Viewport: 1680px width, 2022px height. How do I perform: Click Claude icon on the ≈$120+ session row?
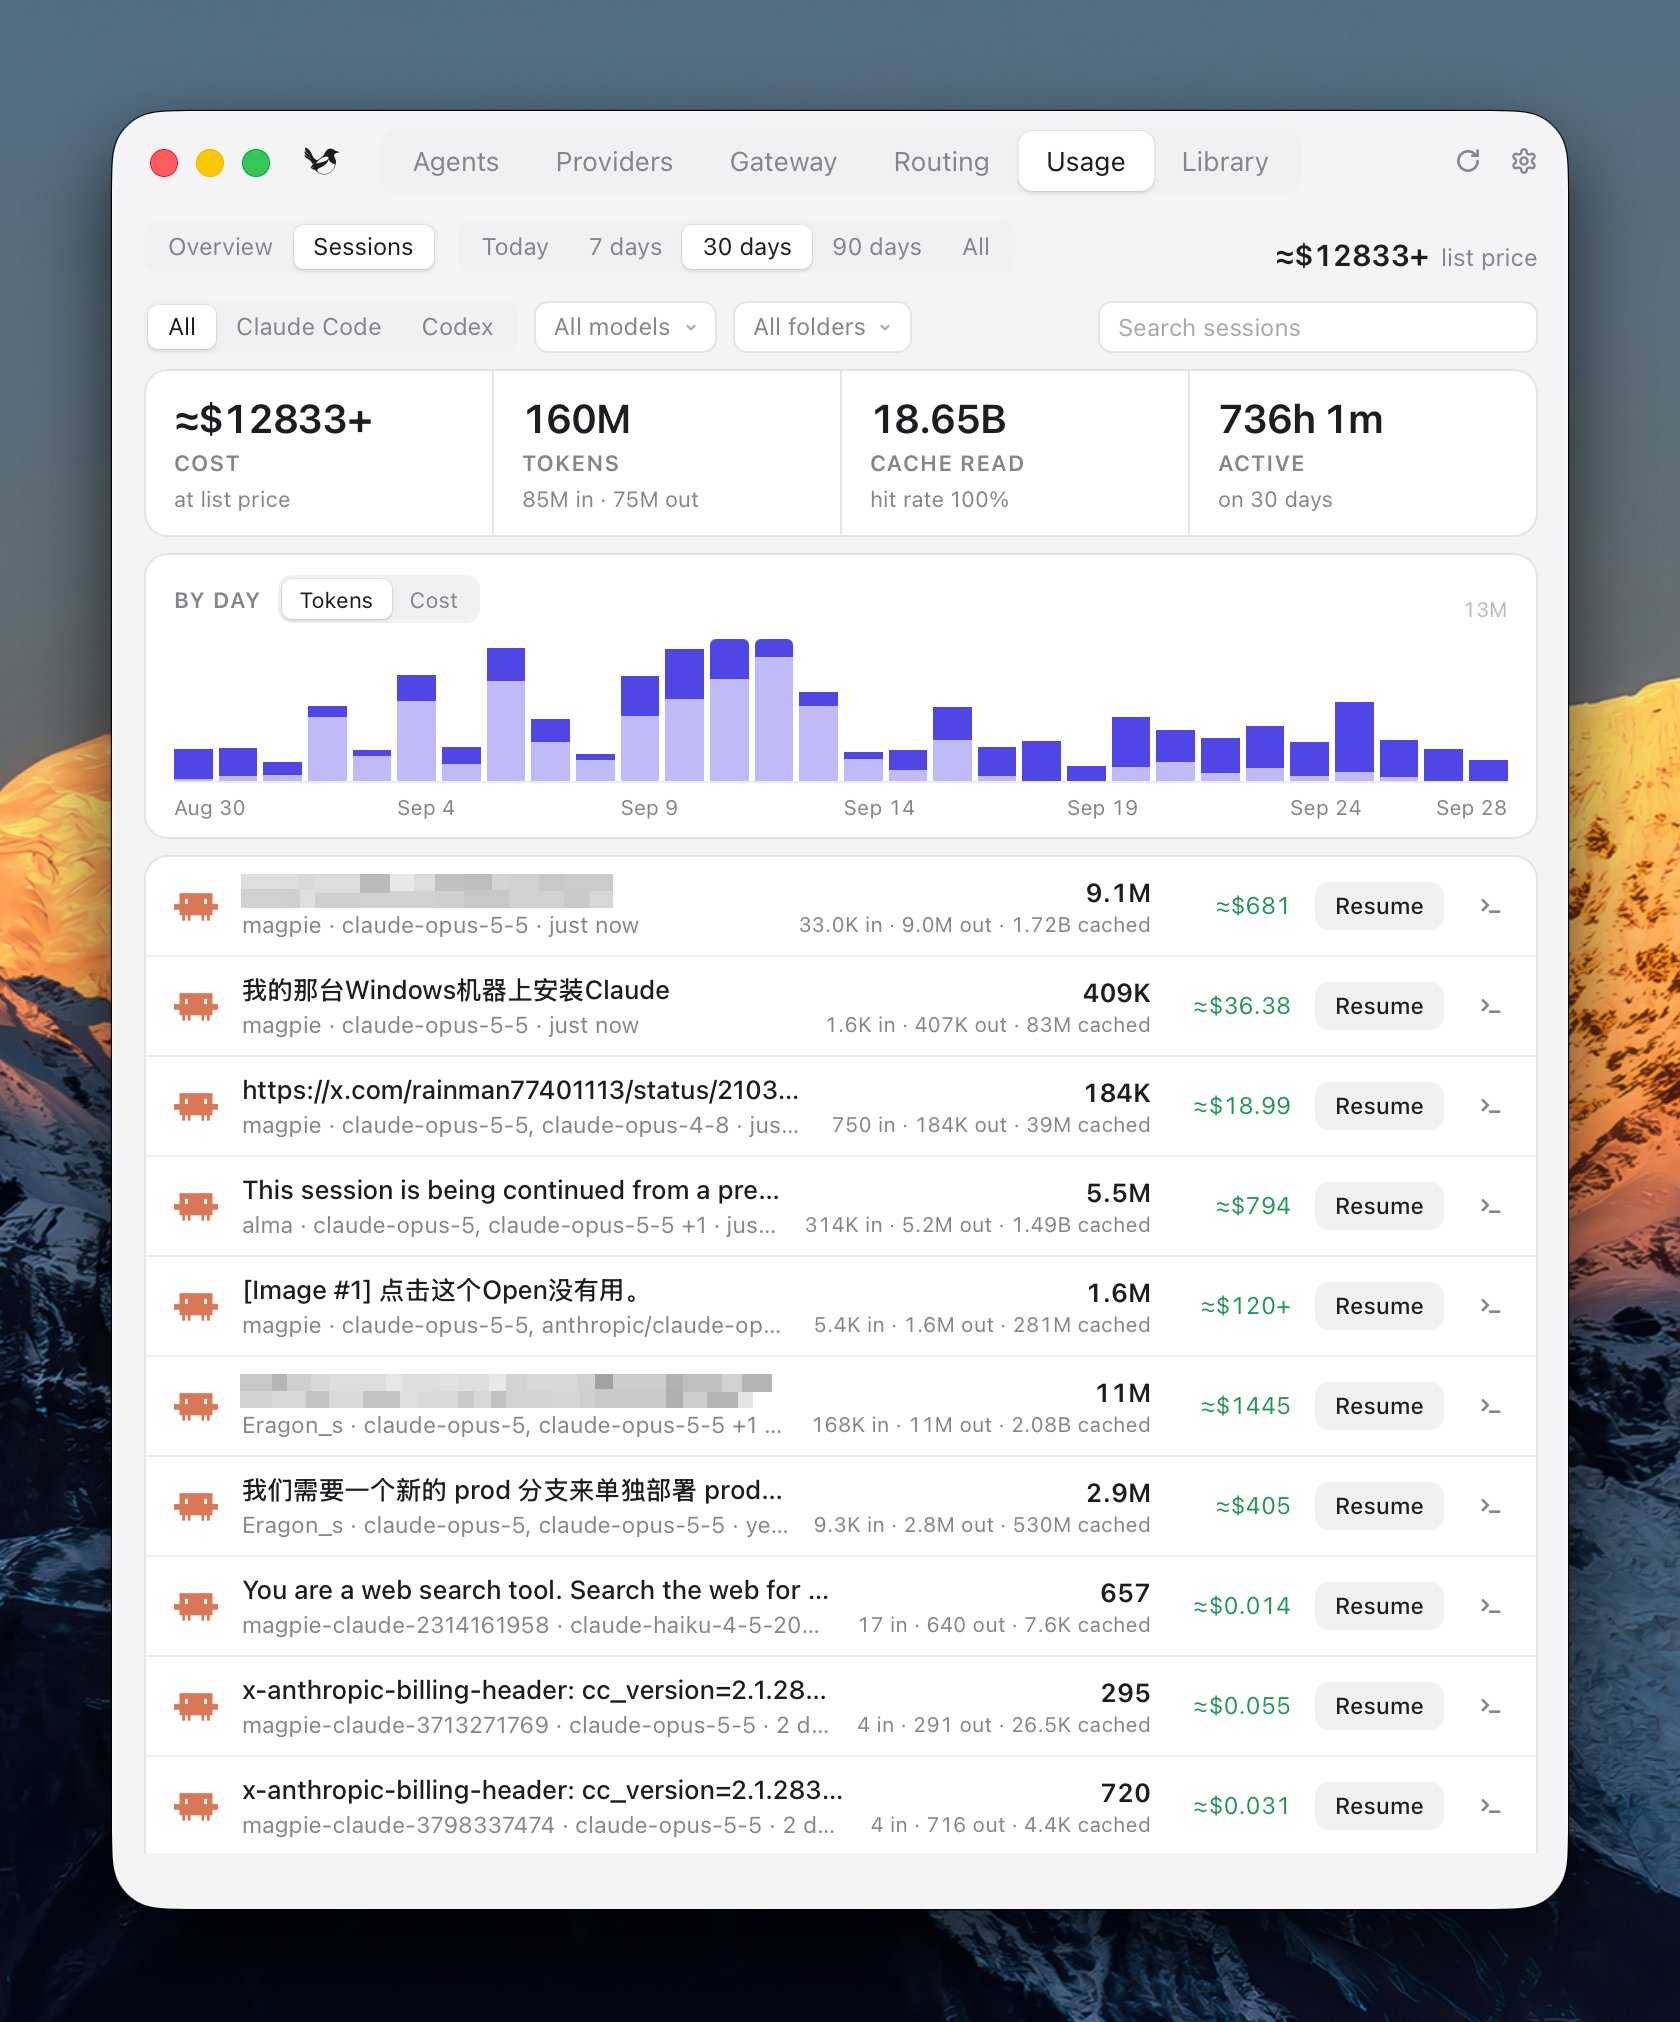[x=196, y=1306]
